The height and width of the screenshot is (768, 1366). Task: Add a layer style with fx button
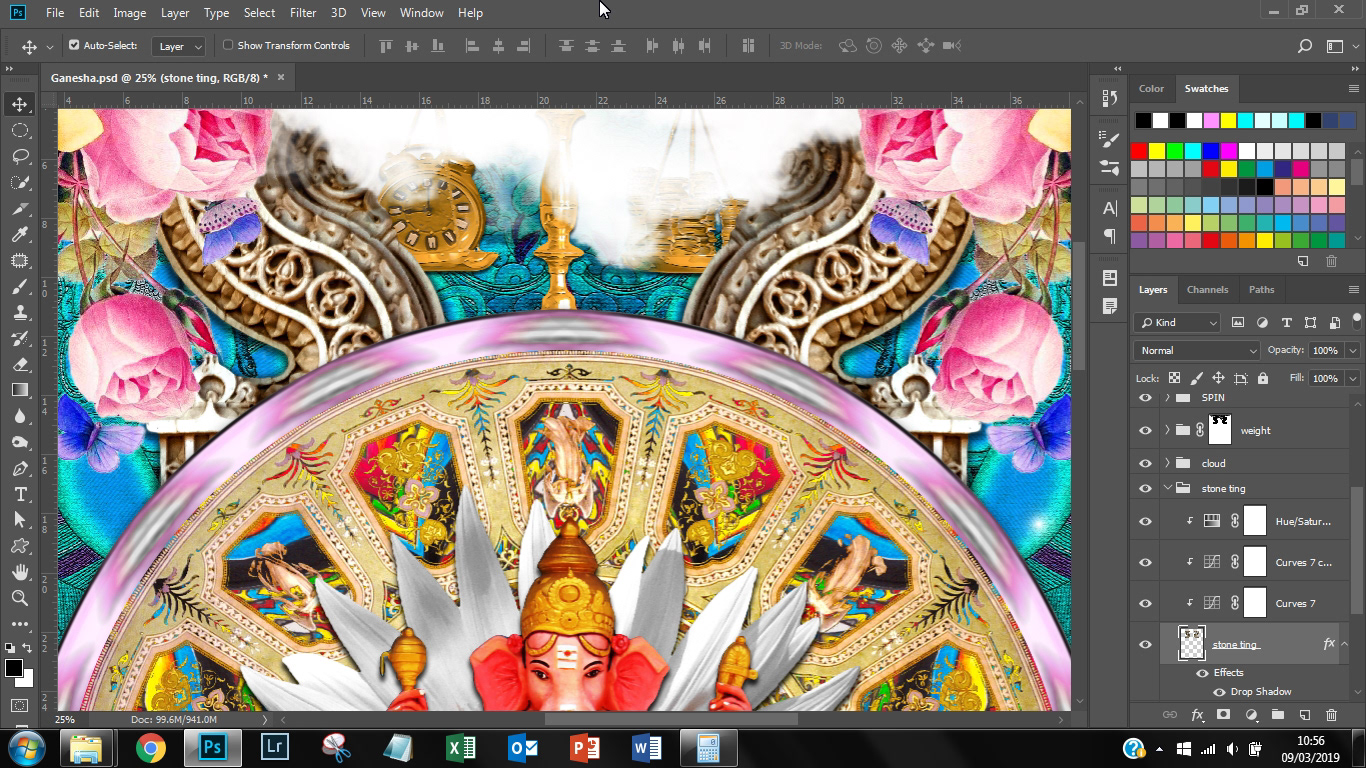click(x=1197, y=715)
